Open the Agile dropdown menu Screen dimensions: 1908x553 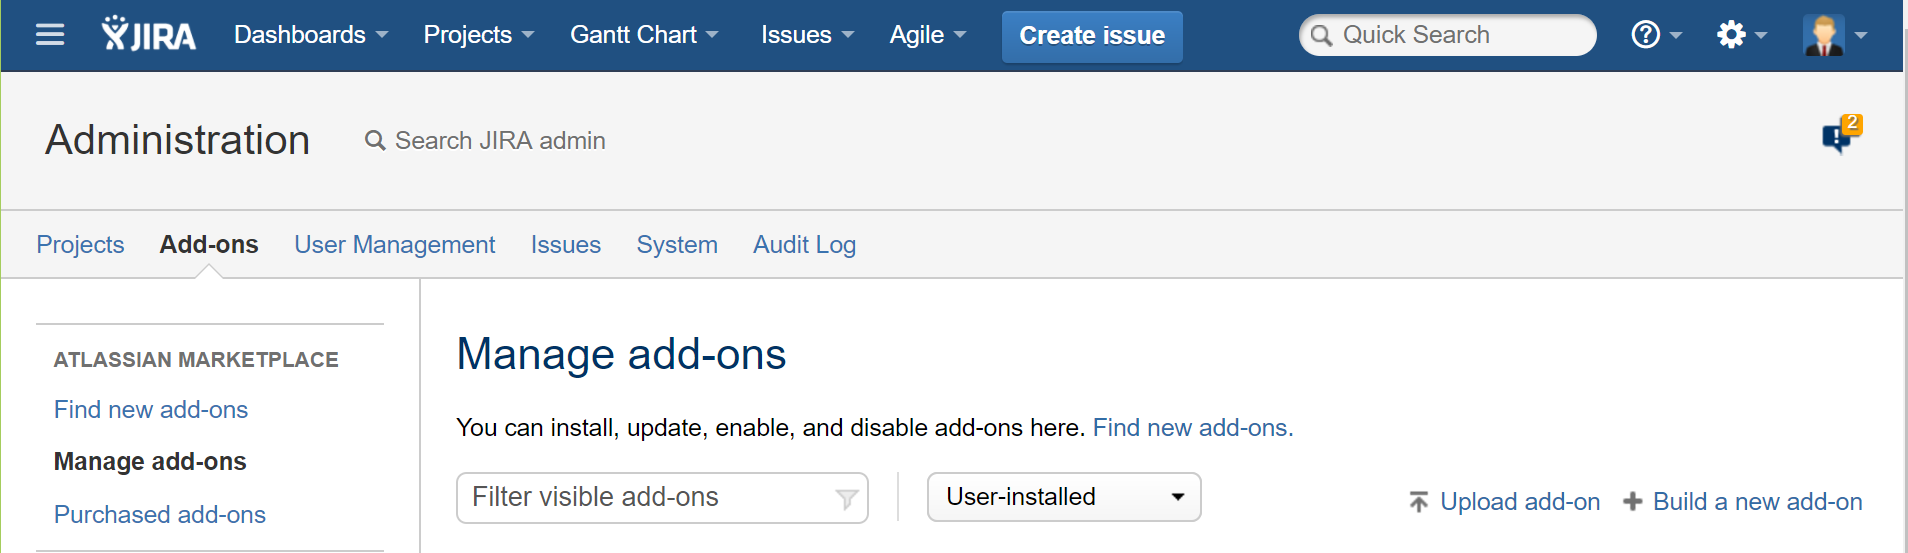tap(927, 35)
